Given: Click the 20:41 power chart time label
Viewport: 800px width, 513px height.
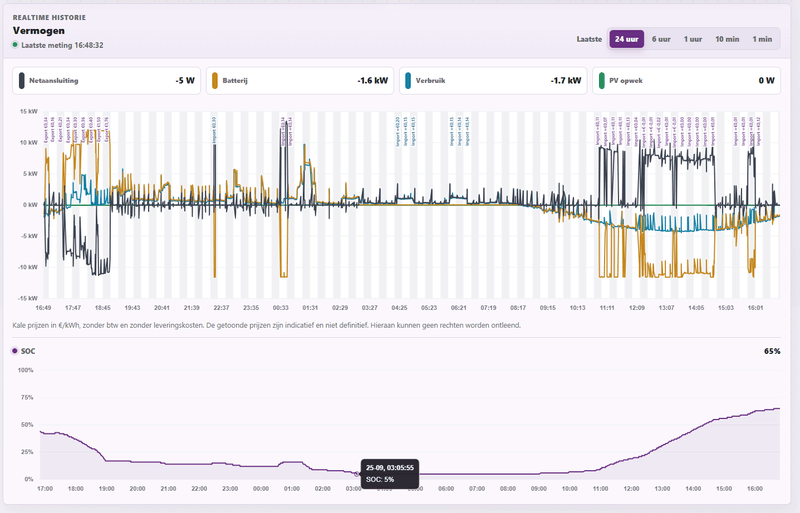Looking at the screenshot, I should (x=162, y=308).
